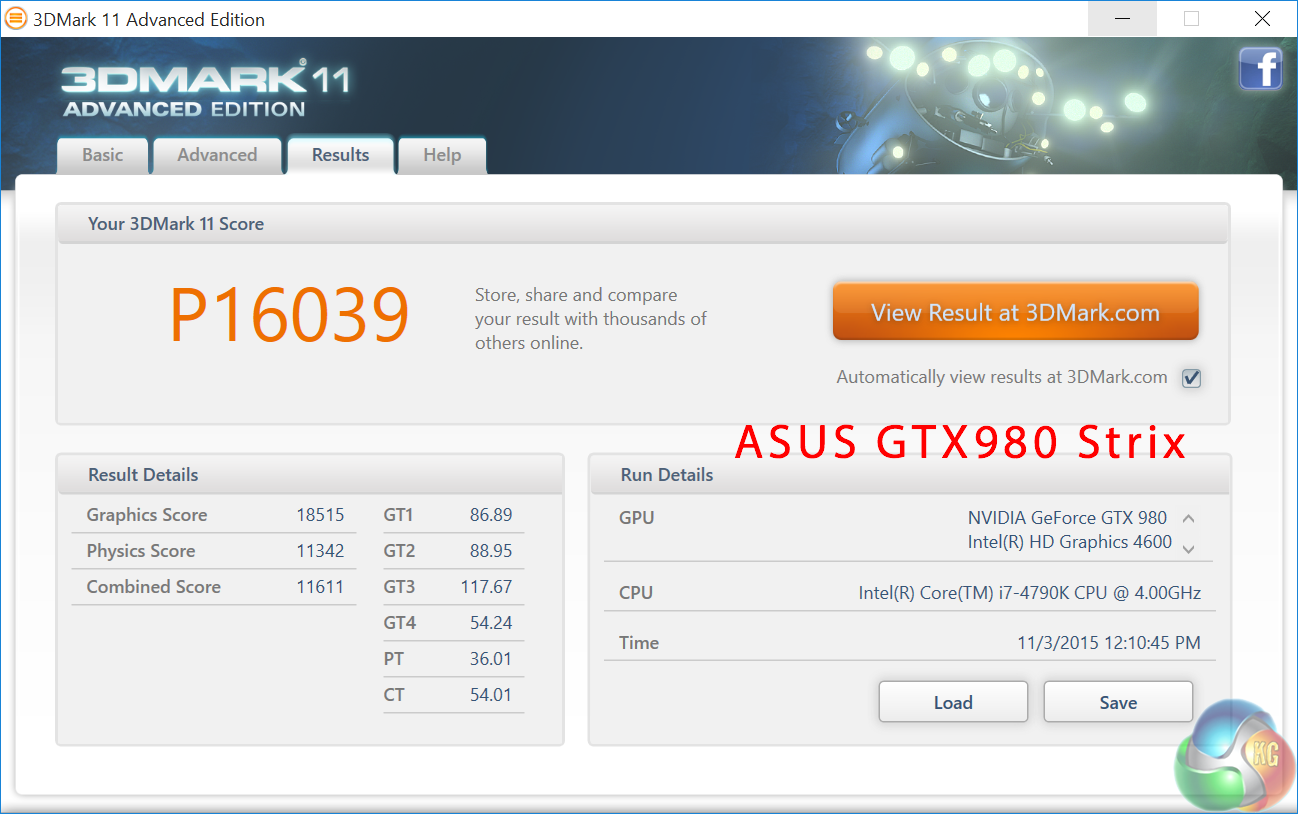Switch to the Advanced tab

(x=217, y=155)
